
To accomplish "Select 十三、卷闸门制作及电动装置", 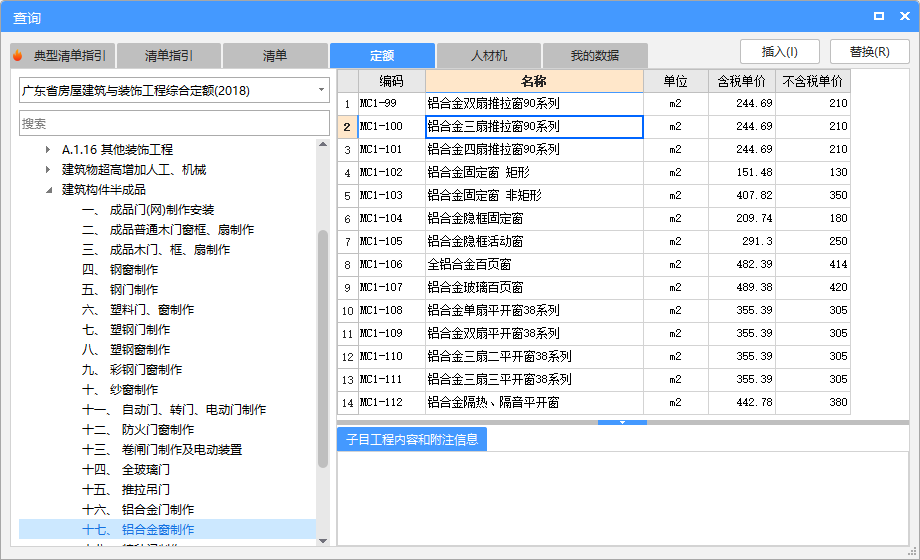I will pos(162,449).
